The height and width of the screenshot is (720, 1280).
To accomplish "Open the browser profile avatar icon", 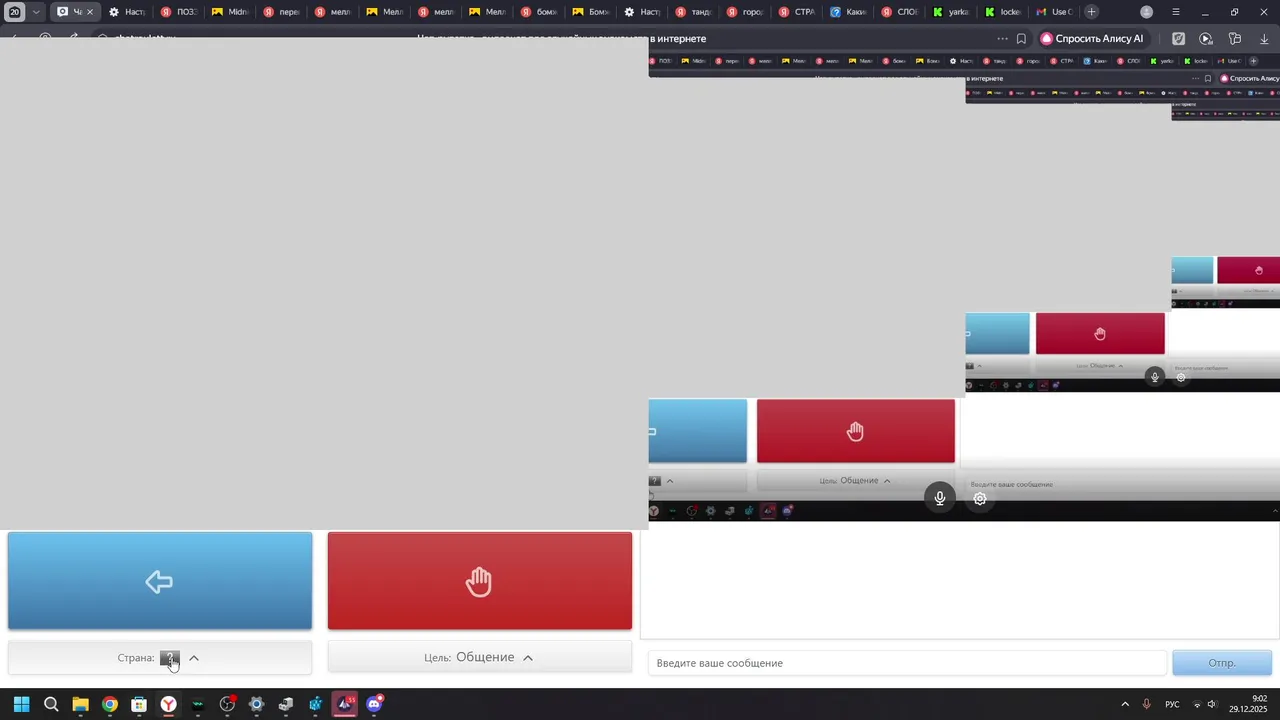I will [x=1146, y=12].
